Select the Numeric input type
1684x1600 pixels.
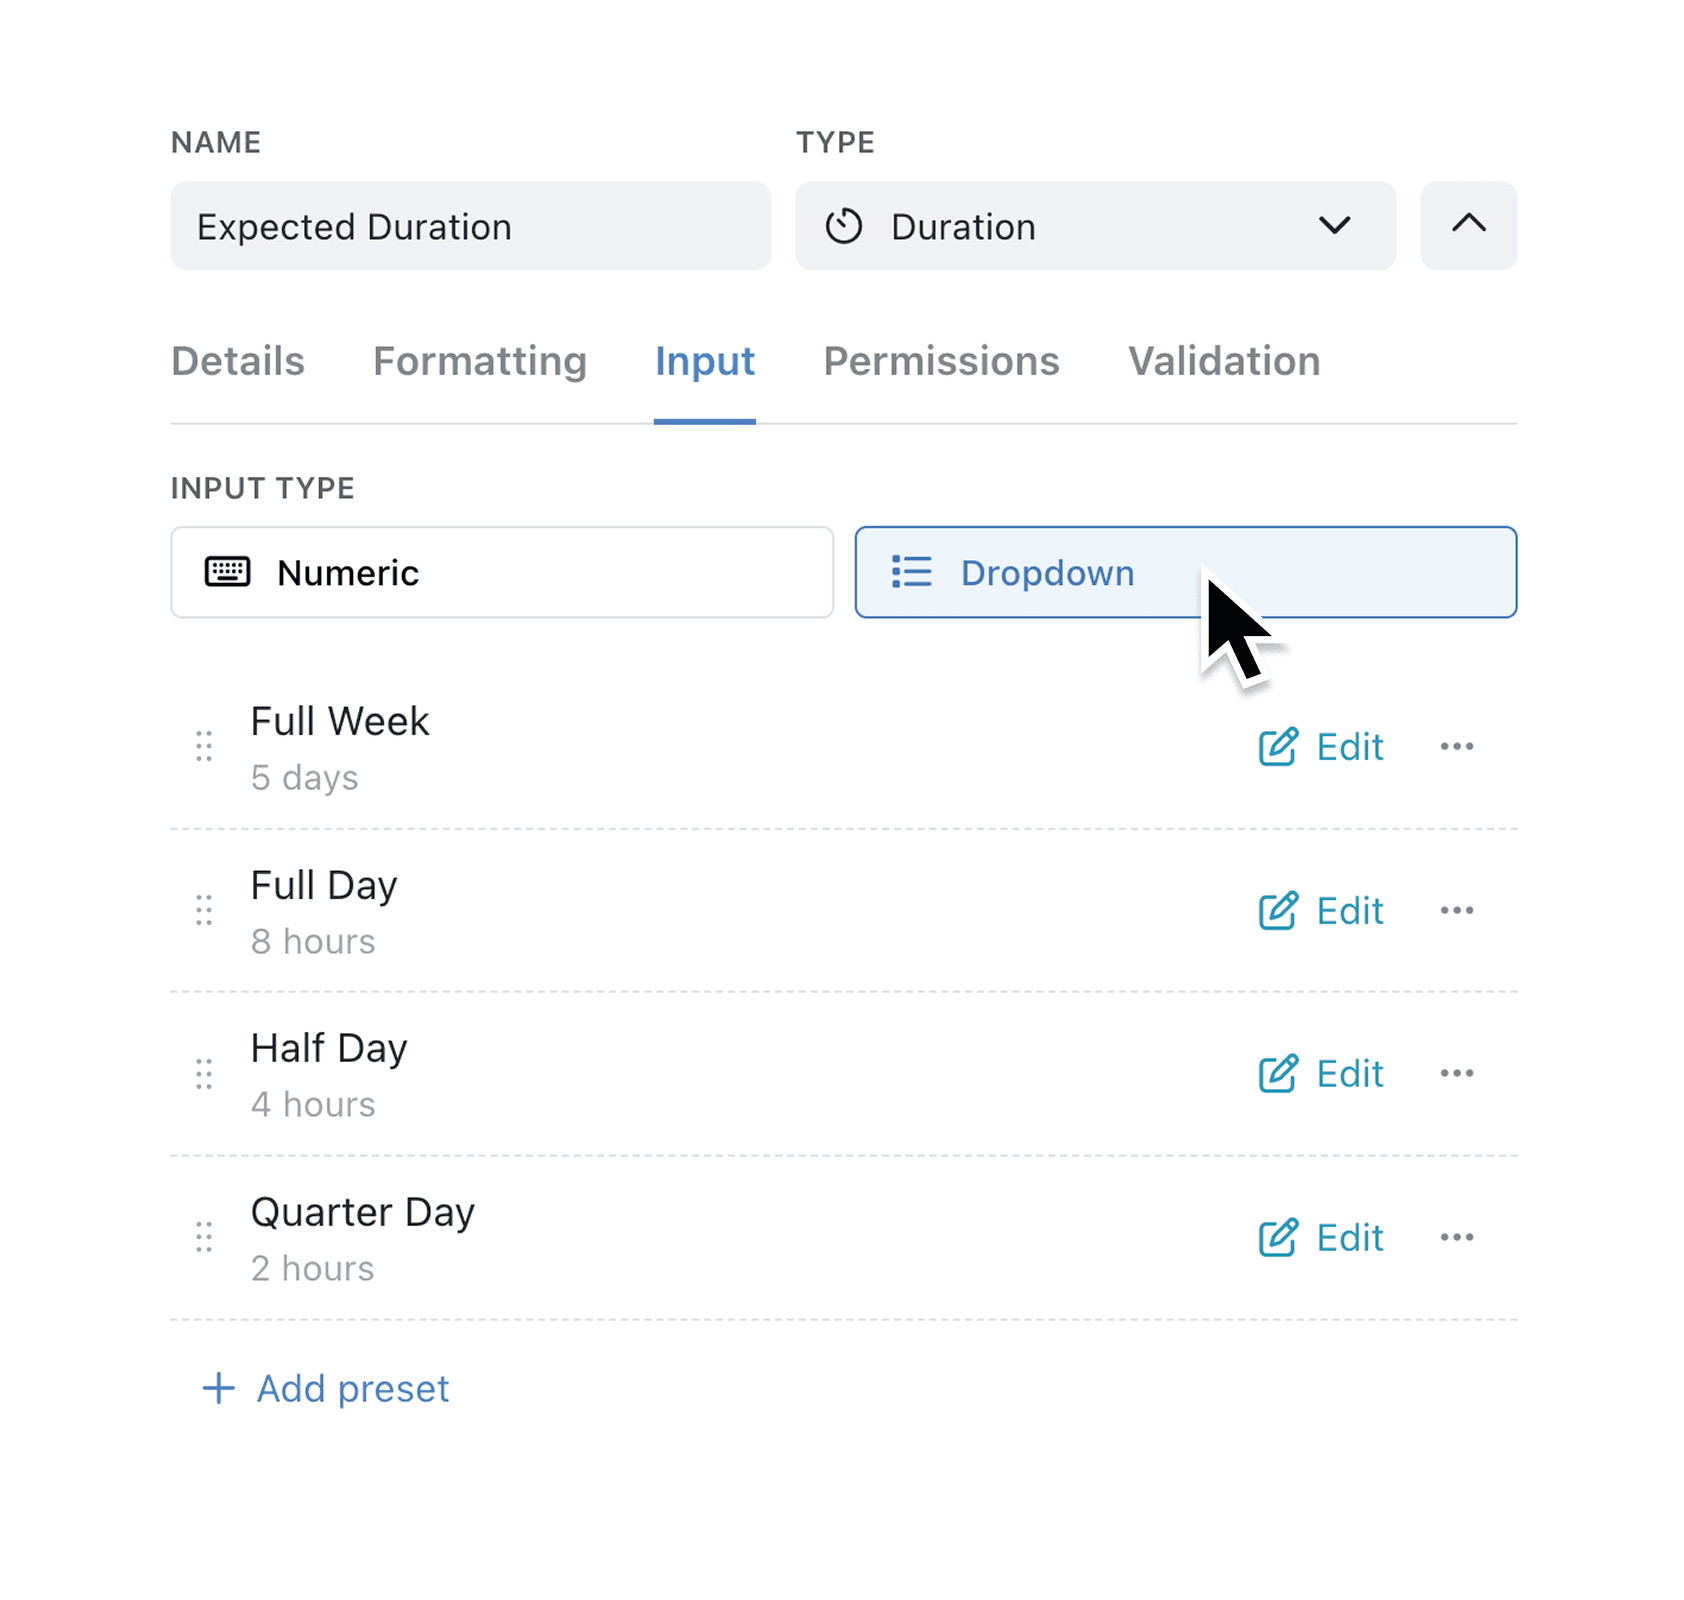(501, 572)
